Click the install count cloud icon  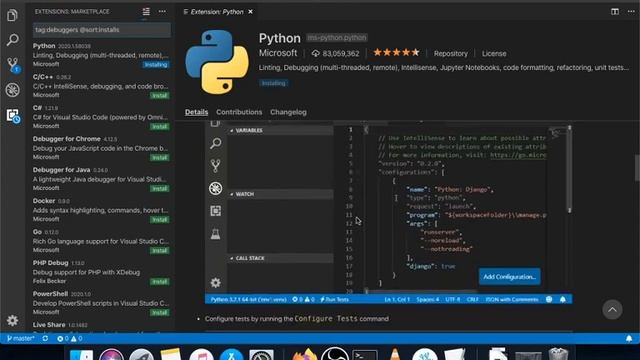(x=316, y=53)
